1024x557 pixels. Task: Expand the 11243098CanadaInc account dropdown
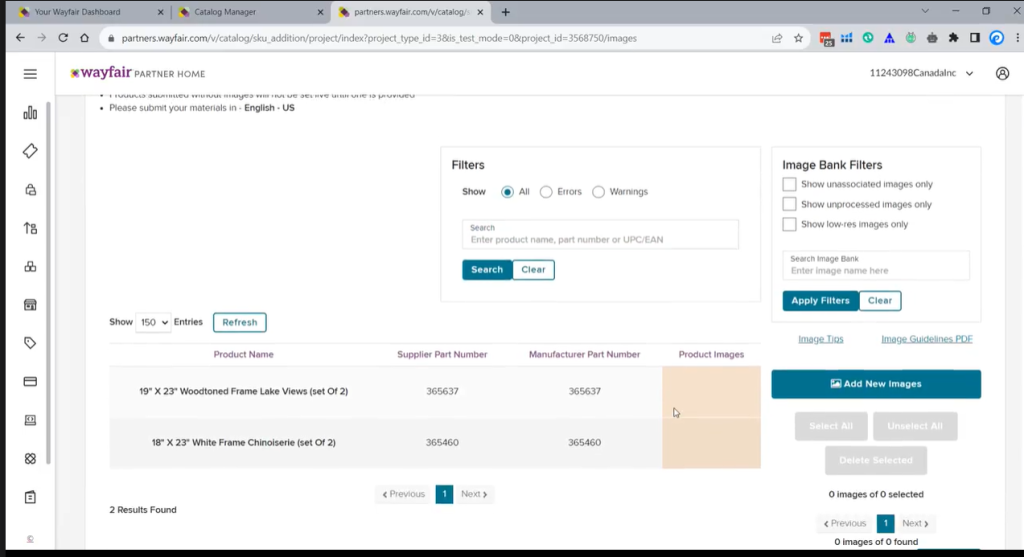pyautogui.click(x=921, y=73)
